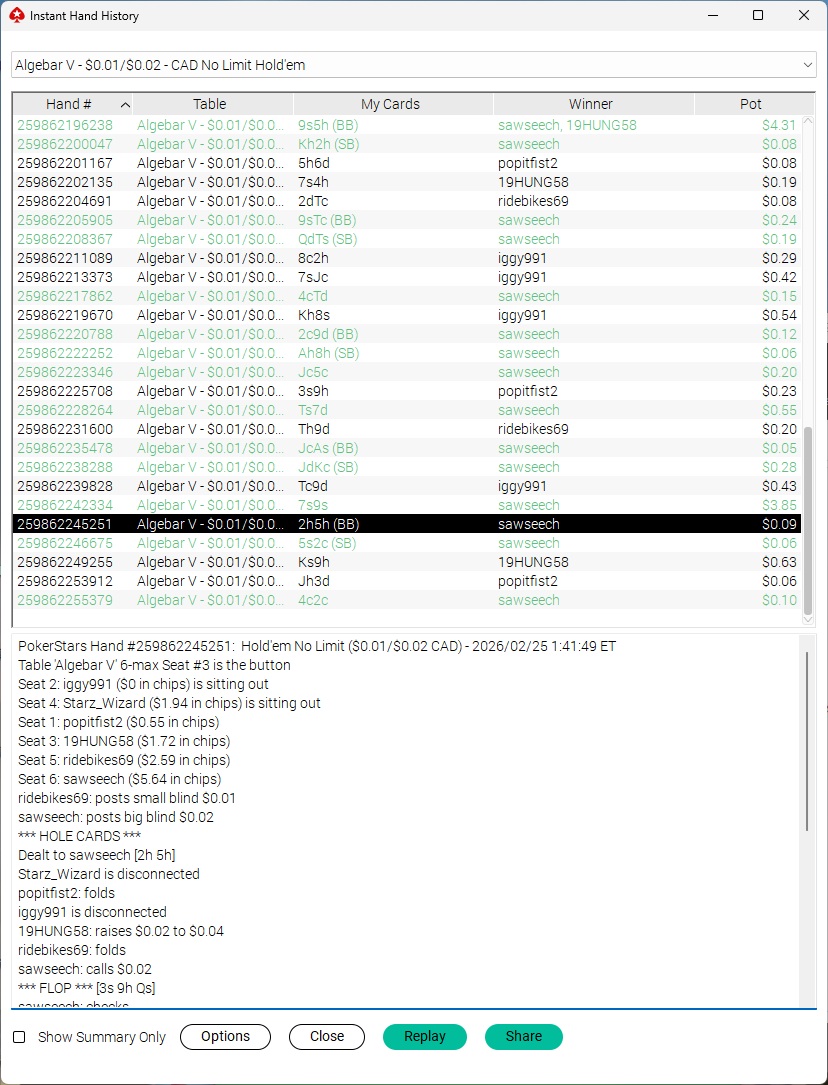The width and height of the screenshot is (828, 1085).
Task: Select hand 259862242334
Action: point(407,506)
